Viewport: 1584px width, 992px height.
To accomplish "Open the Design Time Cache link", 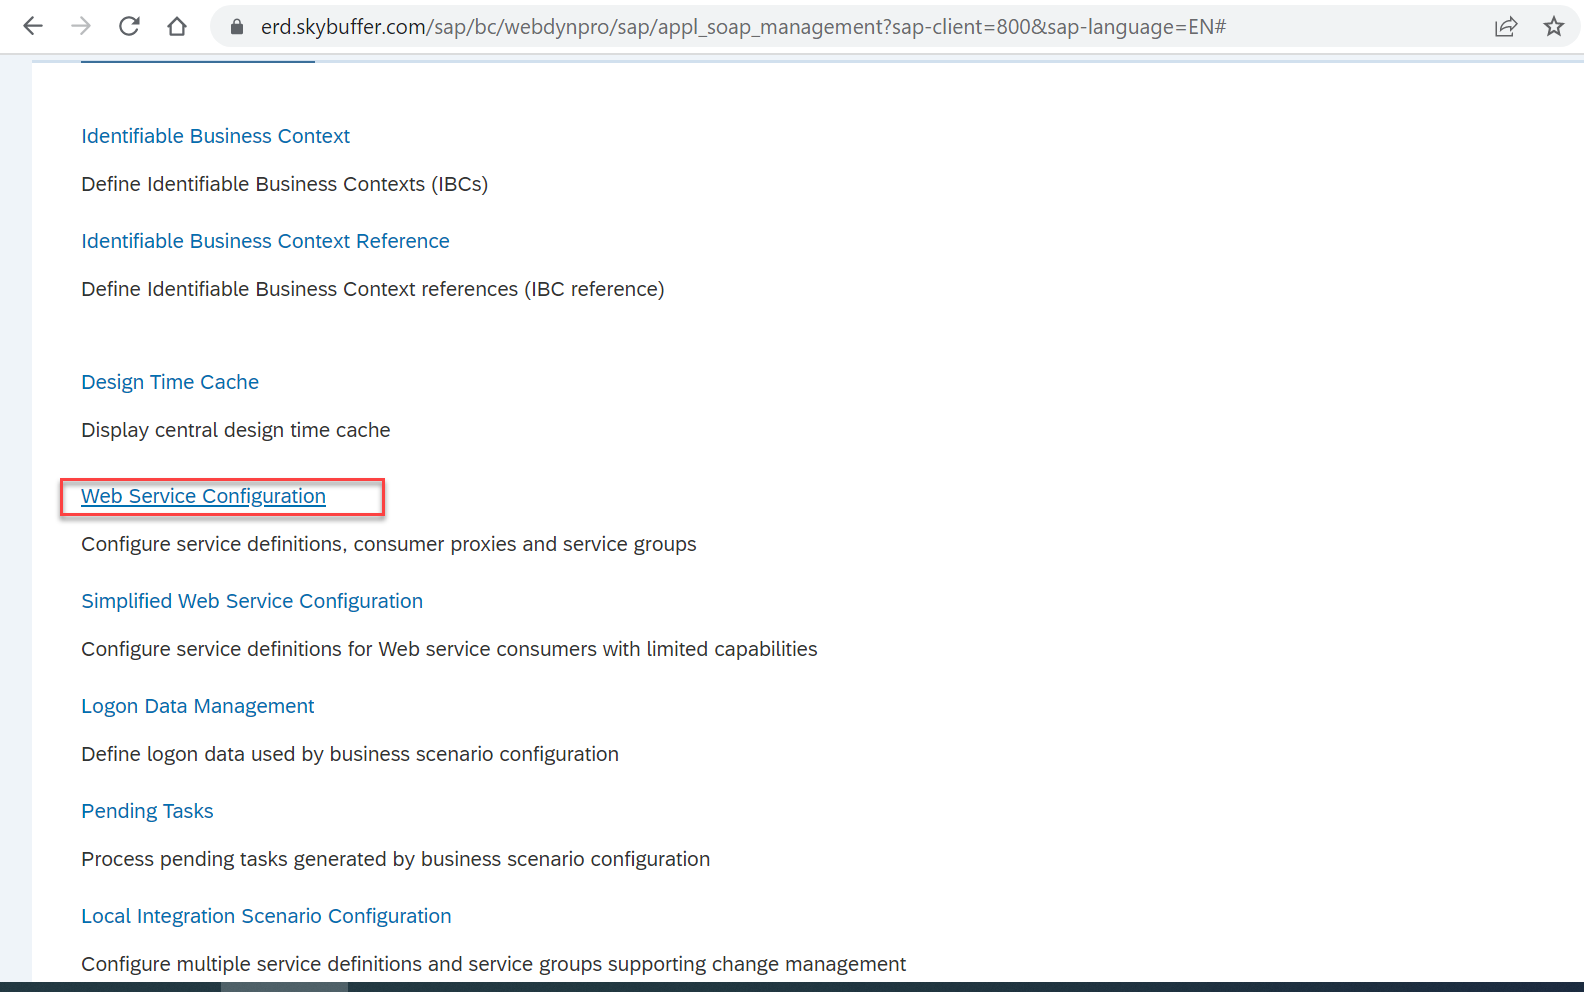I will pyautogui.click(x=170, y=382).
